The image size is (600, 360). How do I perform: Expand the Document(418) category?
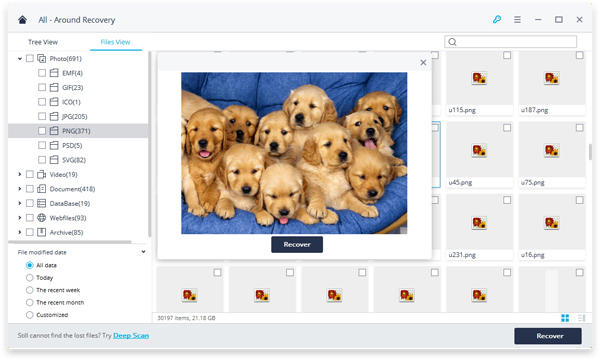pos(20,189)
